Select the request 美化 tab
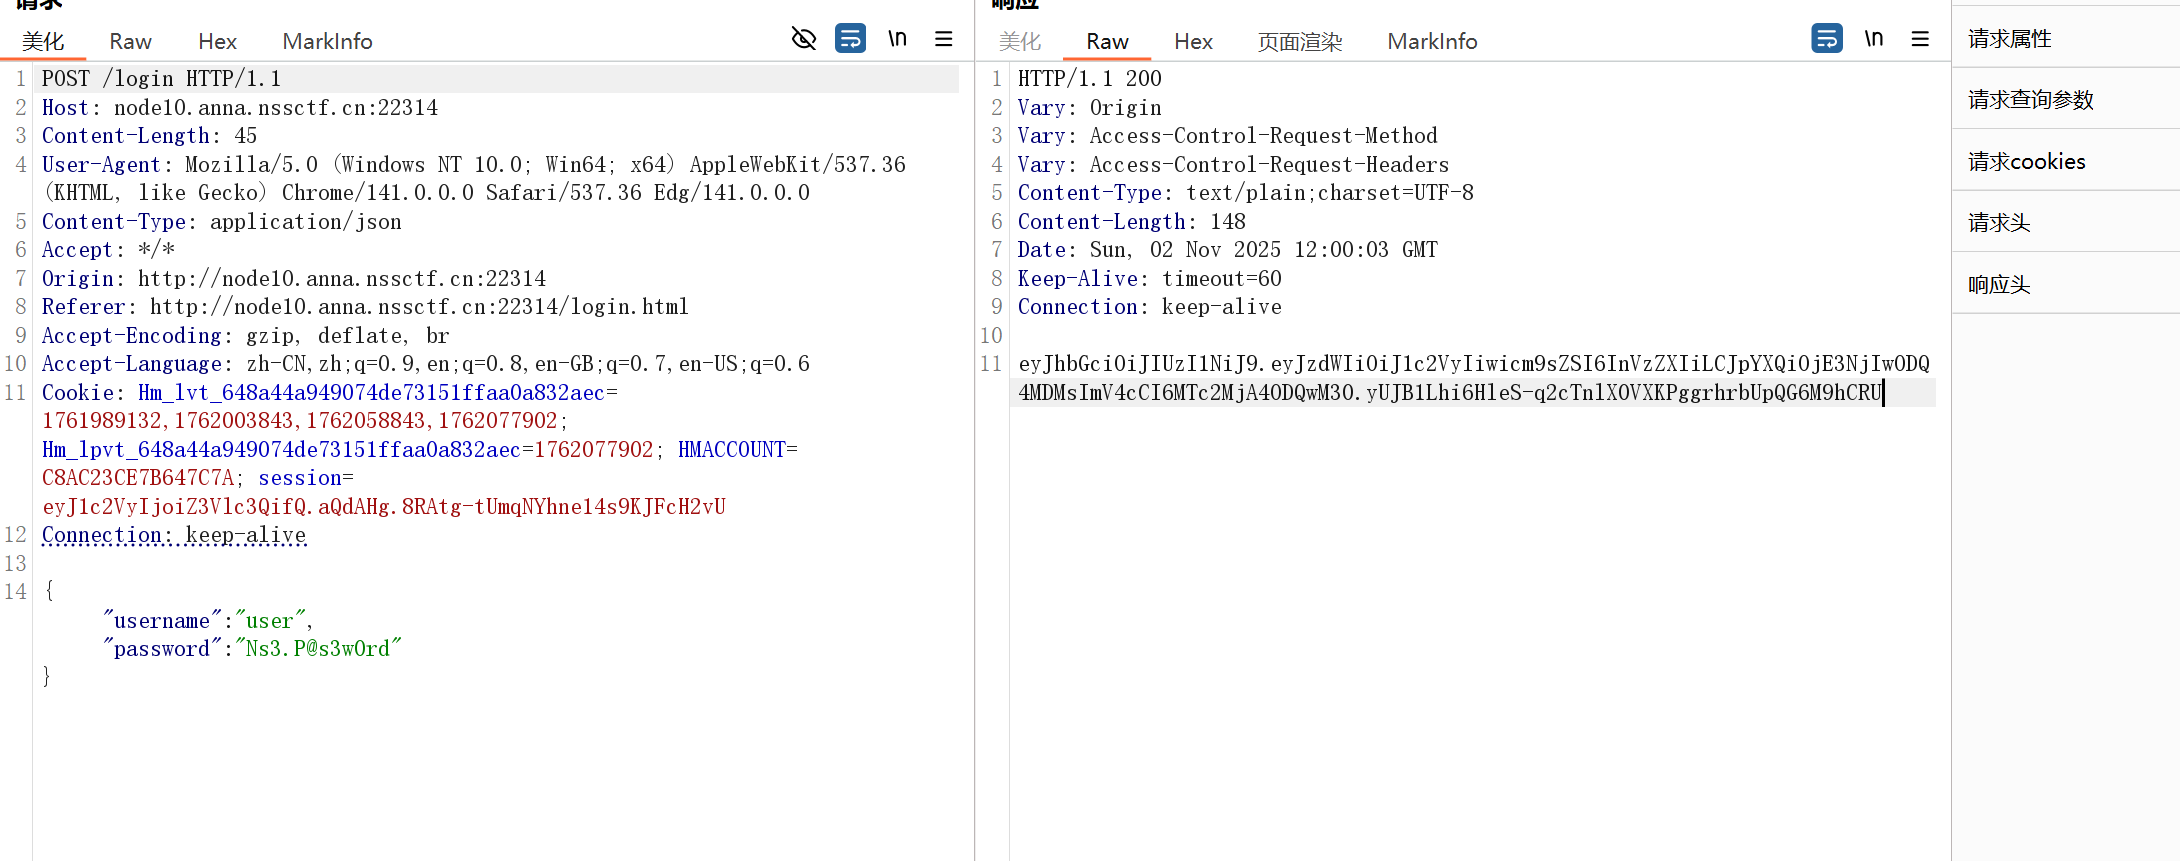Screen dimensions: 2180x861 tap(43, 41)
